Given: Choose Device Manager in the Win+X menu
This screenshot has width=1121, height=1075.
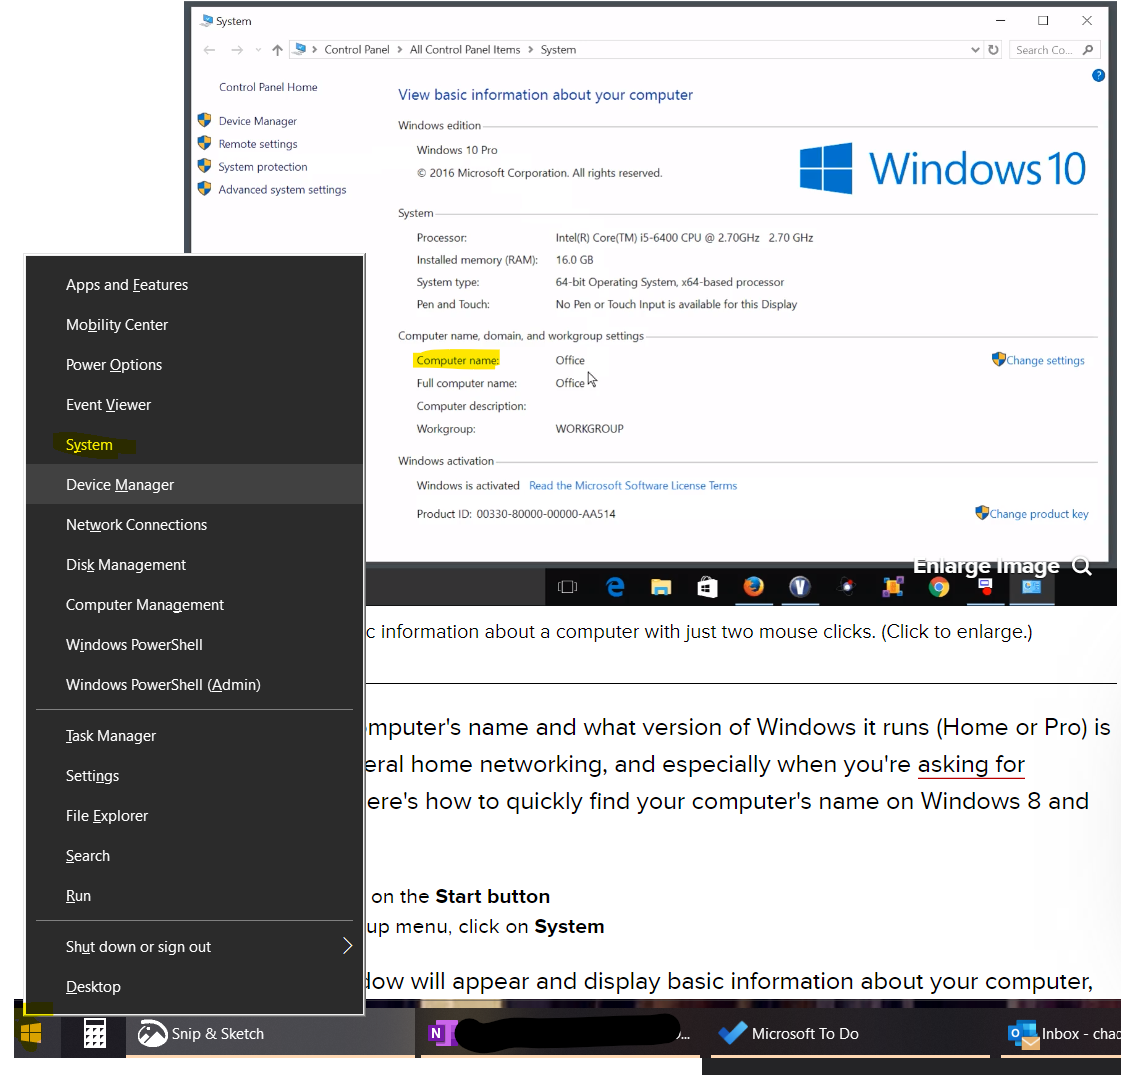Looking at the screenshot, I should click(x=195, y=485).
